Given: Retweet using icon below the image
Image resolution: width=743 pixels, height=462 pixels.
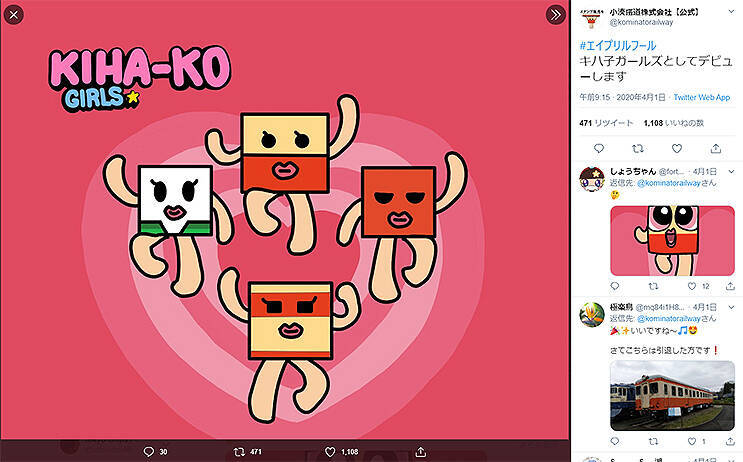Looking at the screenshot, I should click(241, 452).
